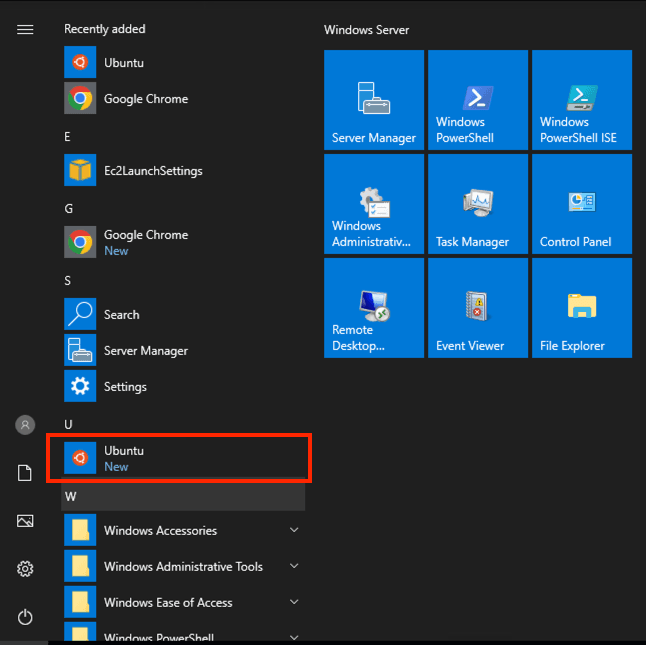This screenshot has height=645, width=646.
Task: Open the Ec2LaunchSettings app icon
Action: [x=80, y=170]
